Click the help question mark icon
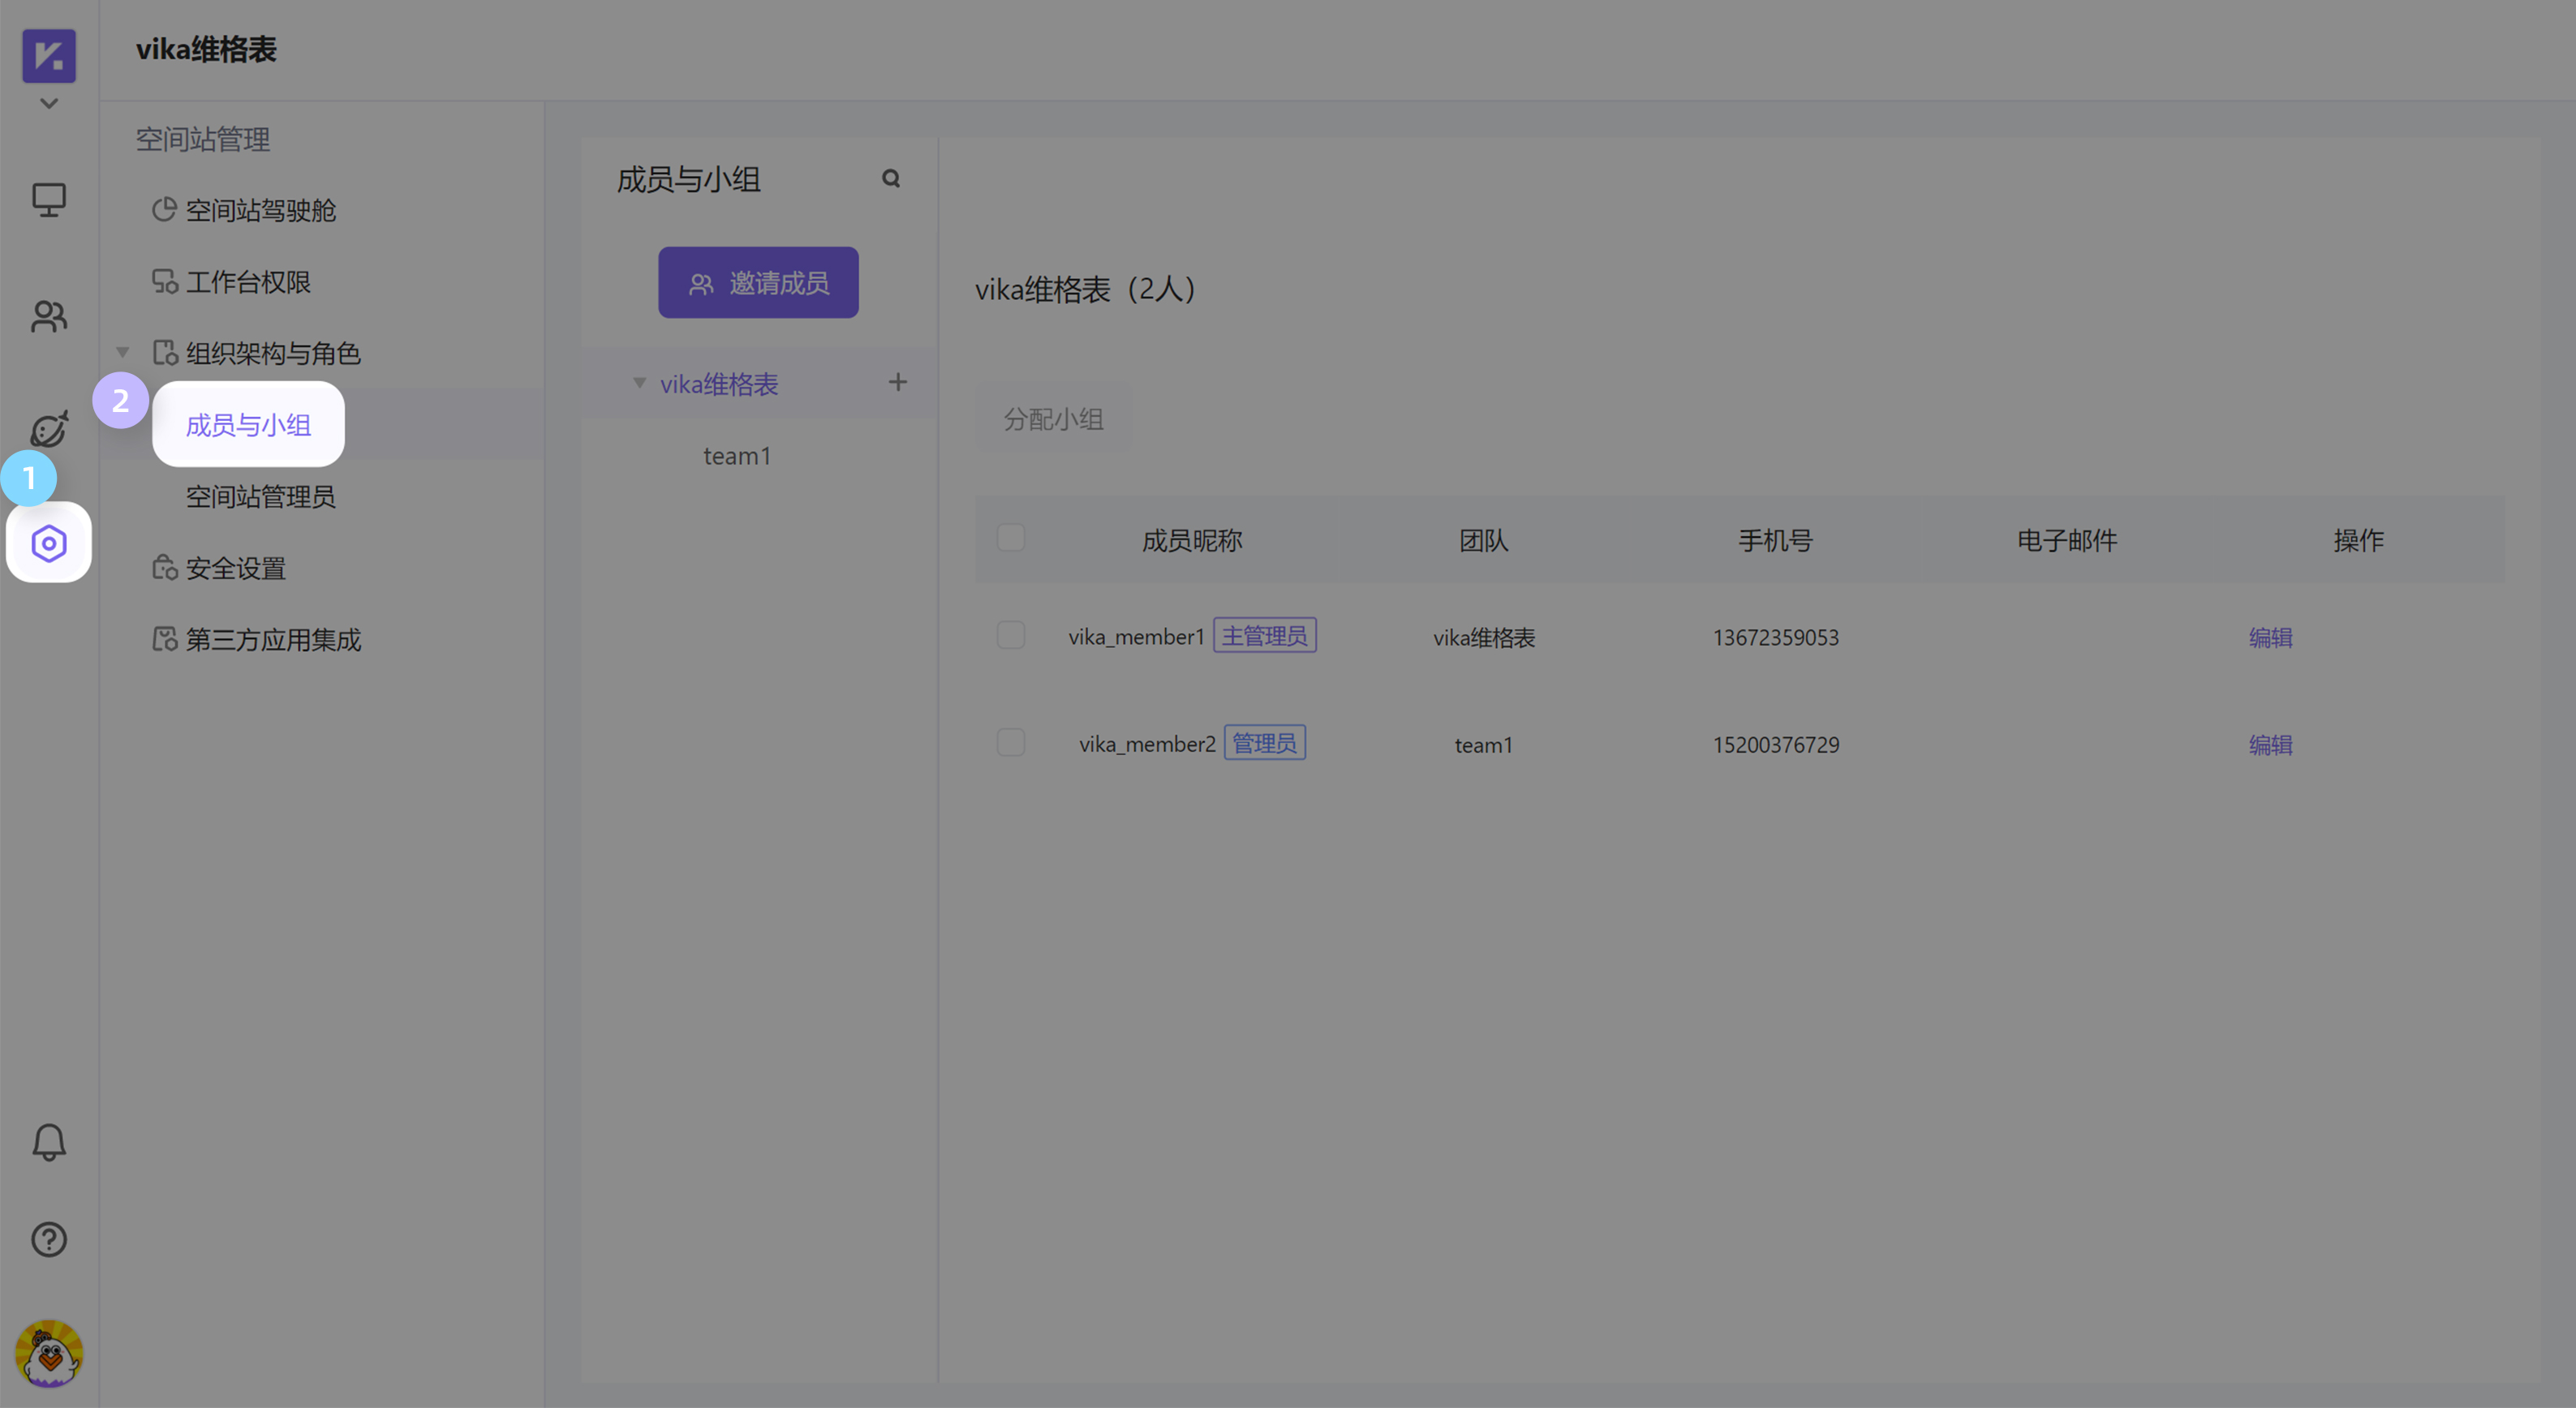This screenshot has height=1408, width=2576. (48, 1240)
